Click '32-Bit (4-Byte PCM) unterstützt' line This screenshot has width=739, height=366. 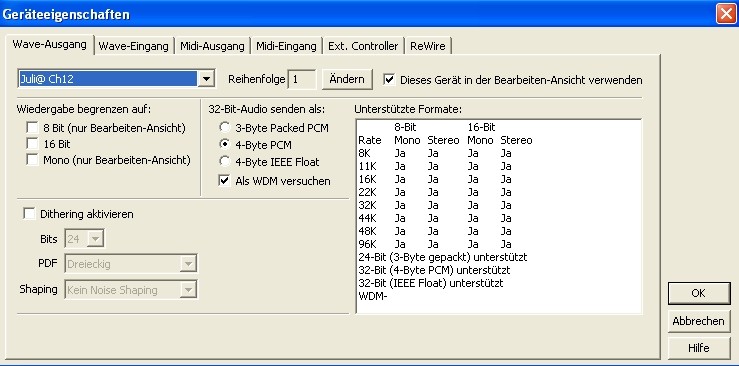434,270
